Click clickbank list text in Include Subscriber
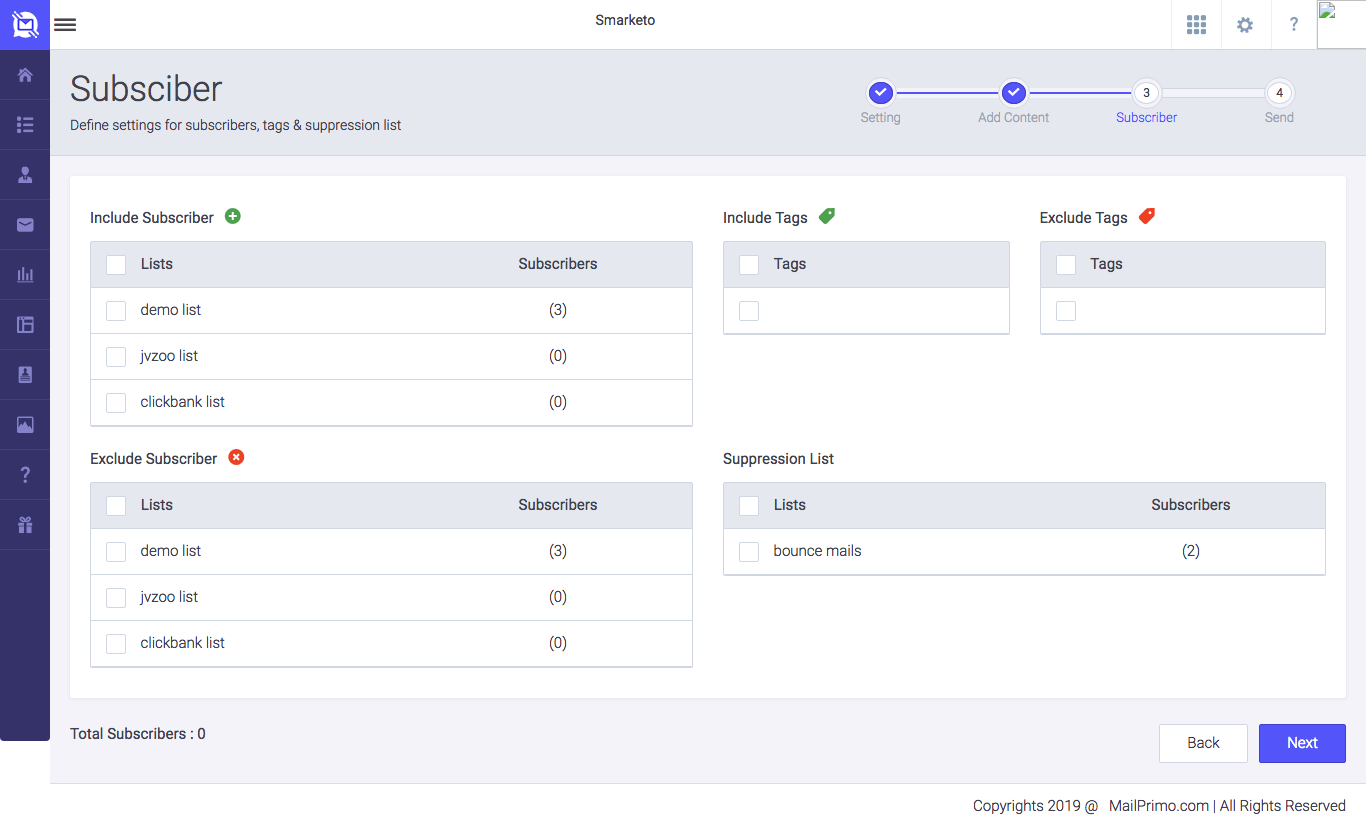Image resolution: width=1366 pixels, height=828 pixels. click(183, 402)
